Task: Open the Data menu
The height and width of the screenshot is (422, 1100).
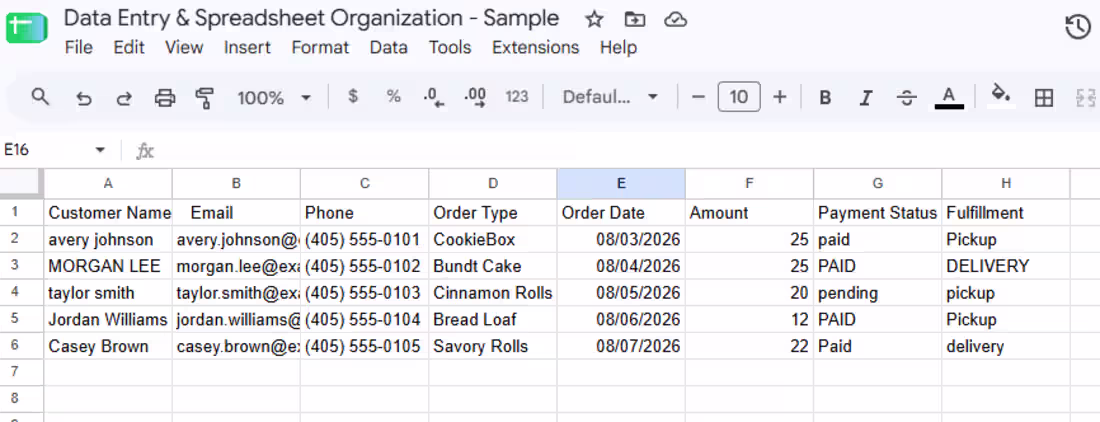Action: pos(389,48)
